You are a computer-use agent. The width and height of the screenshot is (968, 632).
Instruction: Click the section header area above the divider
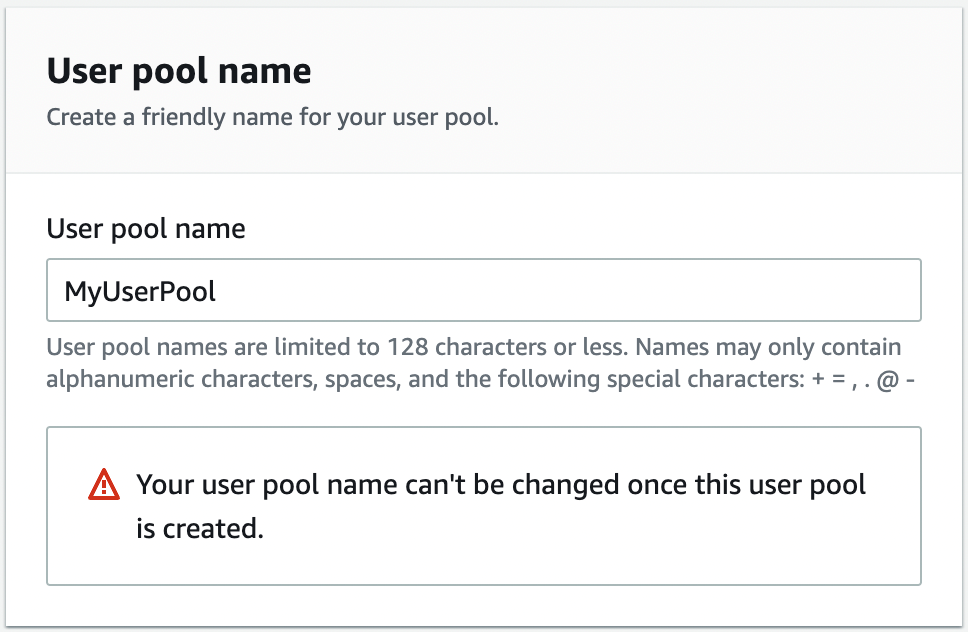click(x=484, y=90)
